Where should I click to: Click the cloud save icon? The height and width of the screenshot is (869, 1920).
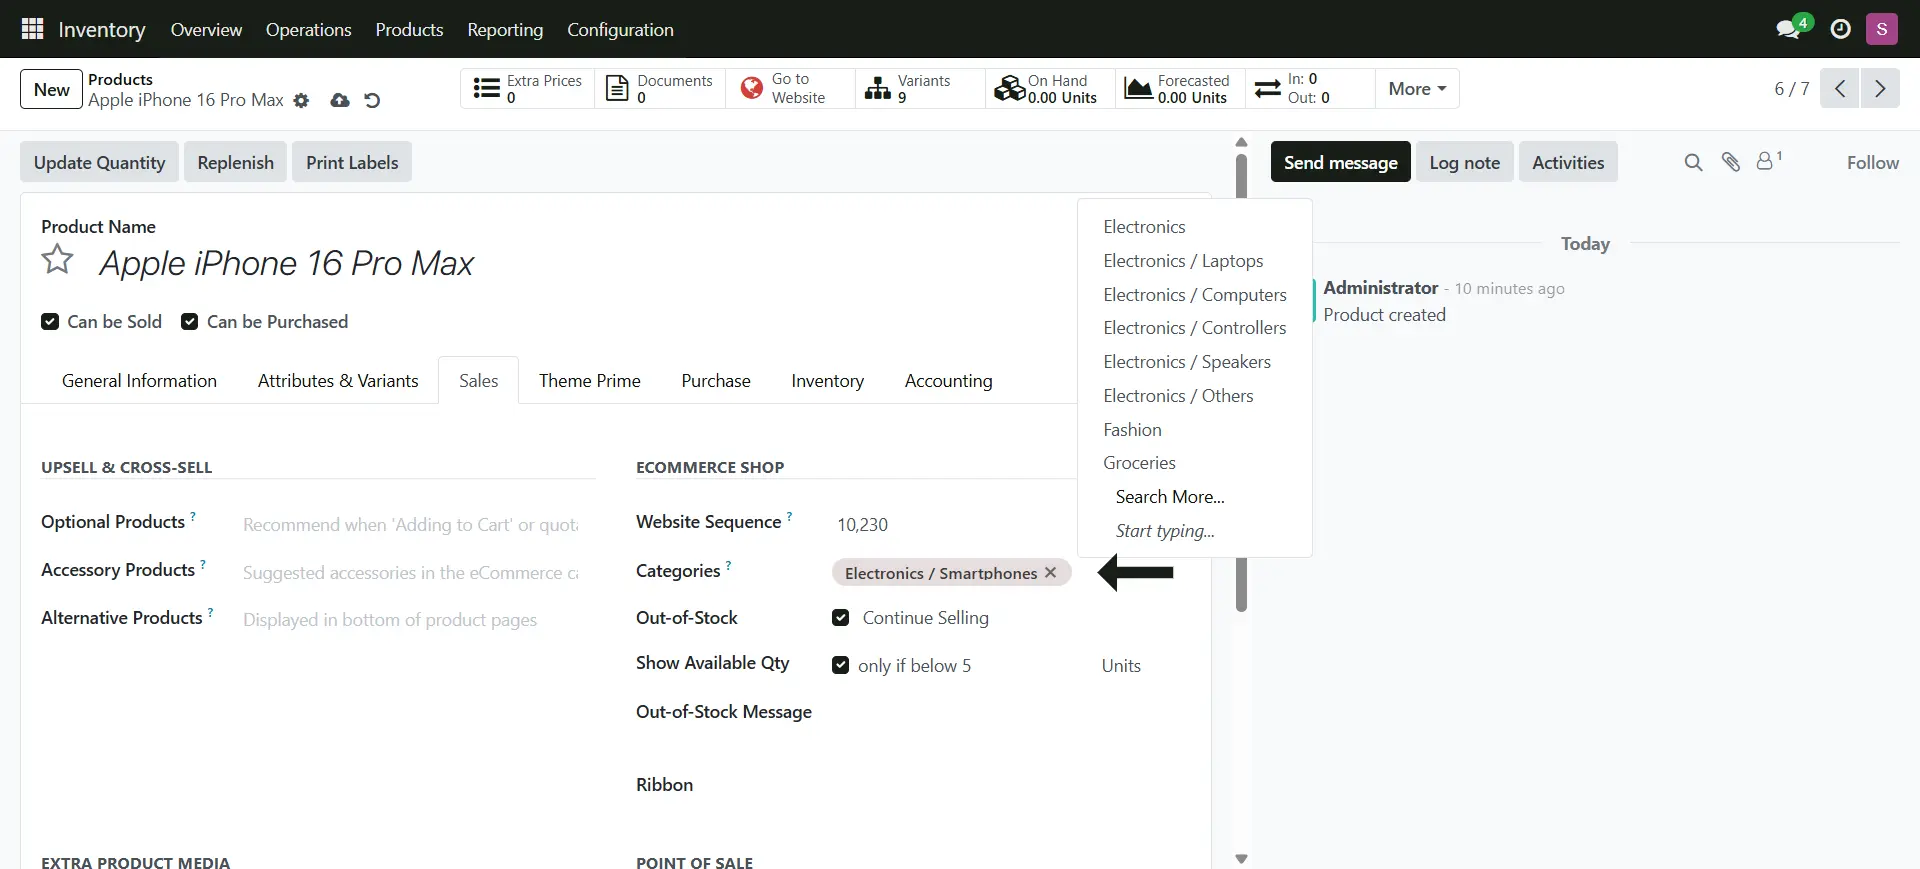point(340,101)
